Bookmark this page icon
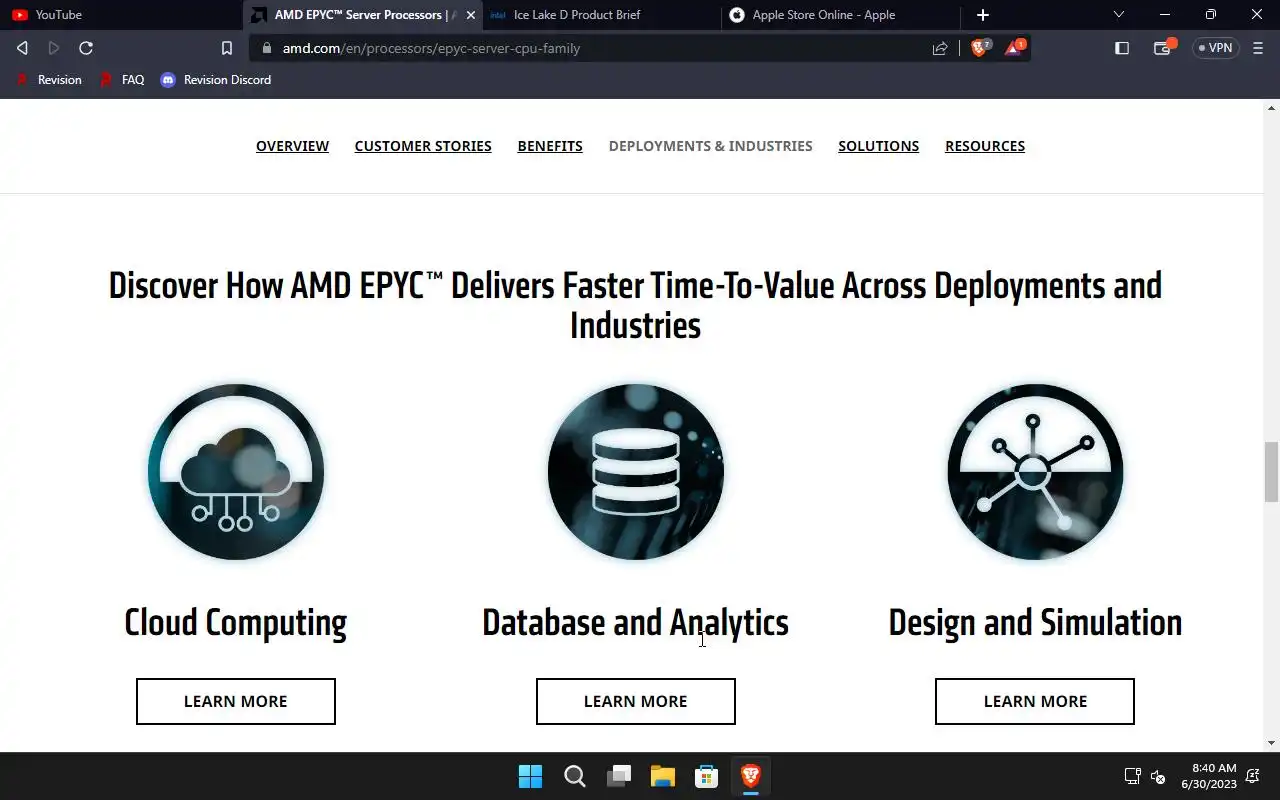Image resolution: width=1280 pixels, height=800 pixels. click(227, 48)
